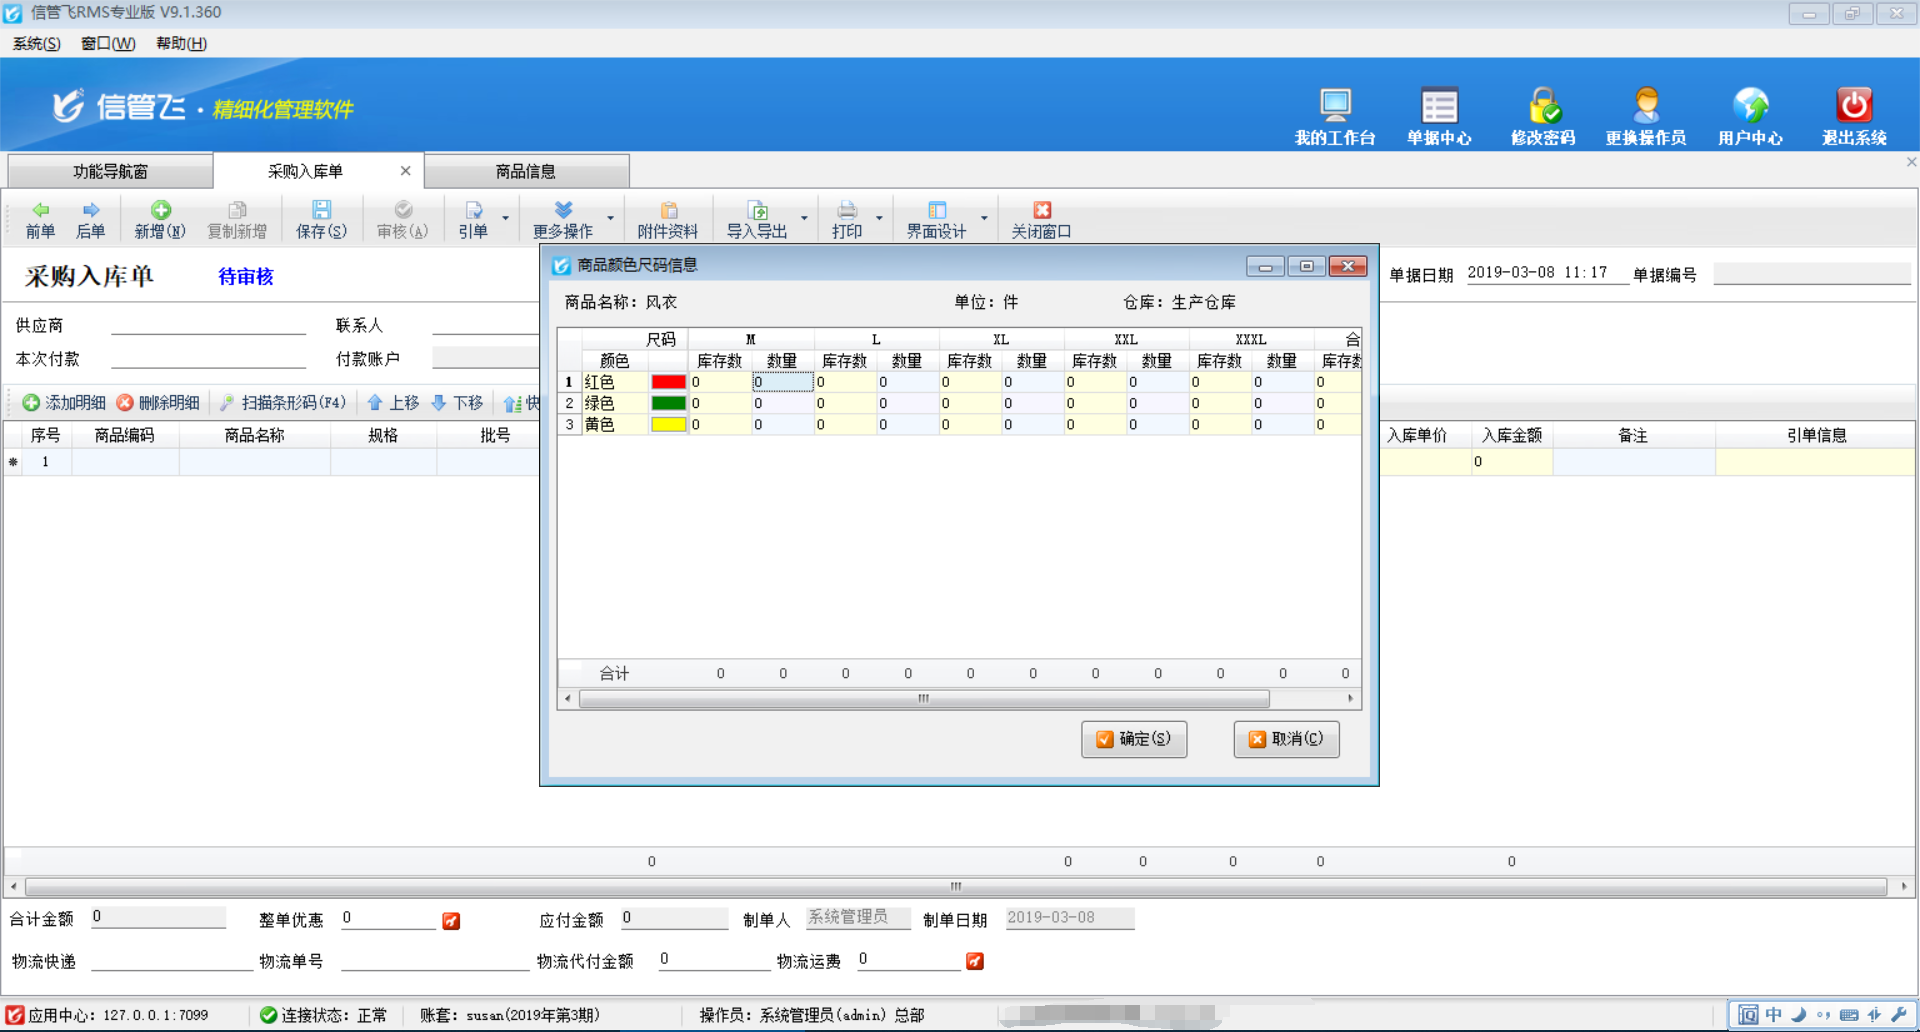The height and width of the screenshot is (1032, 1920).
Task: Click the 保存 (Save) toolbar icon
Action: pos(321,210)
